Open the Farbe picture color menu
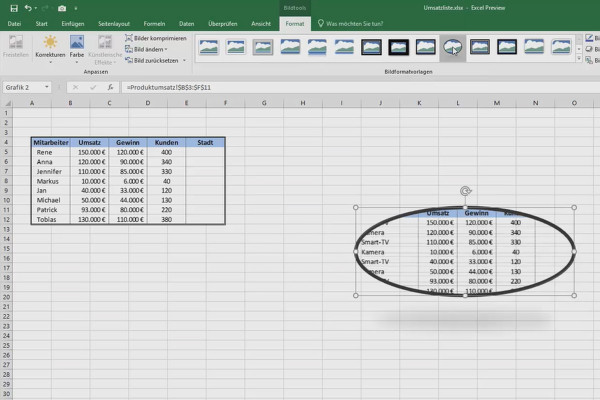Image resolution: width=600 pixels, height=400 pixels. 77,49
